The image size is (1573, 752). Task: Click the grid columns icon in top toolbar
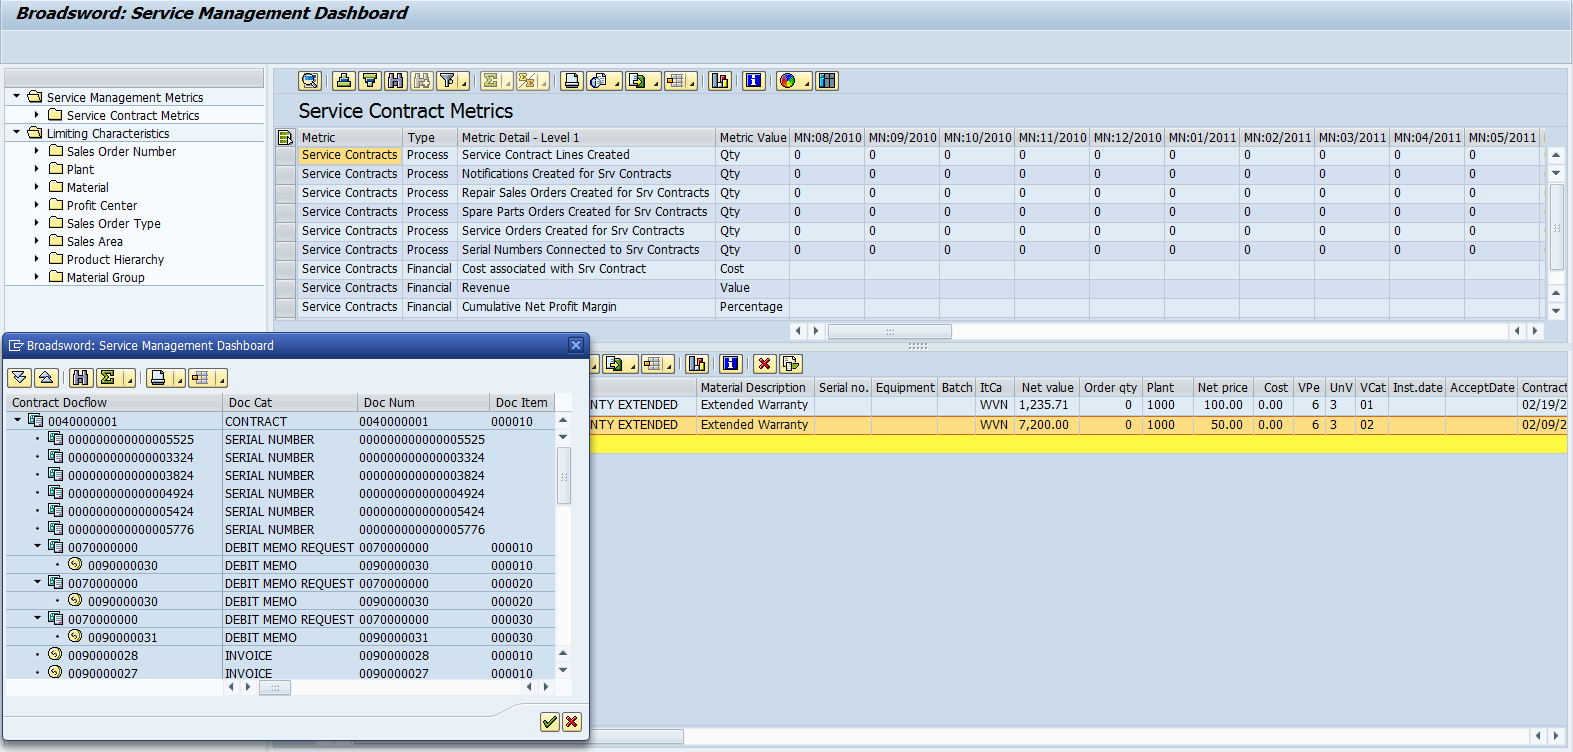[827, 81]
